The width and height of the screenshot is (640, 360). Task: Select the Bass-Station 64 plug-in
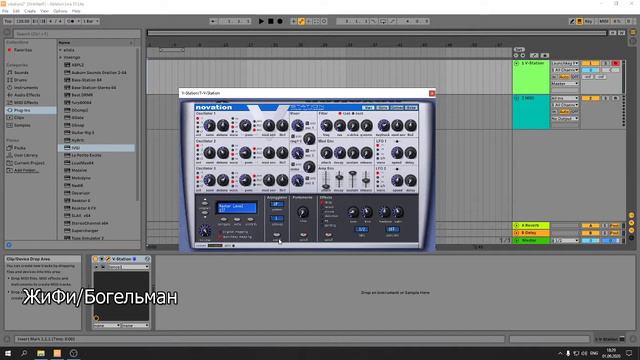[87, 80]
